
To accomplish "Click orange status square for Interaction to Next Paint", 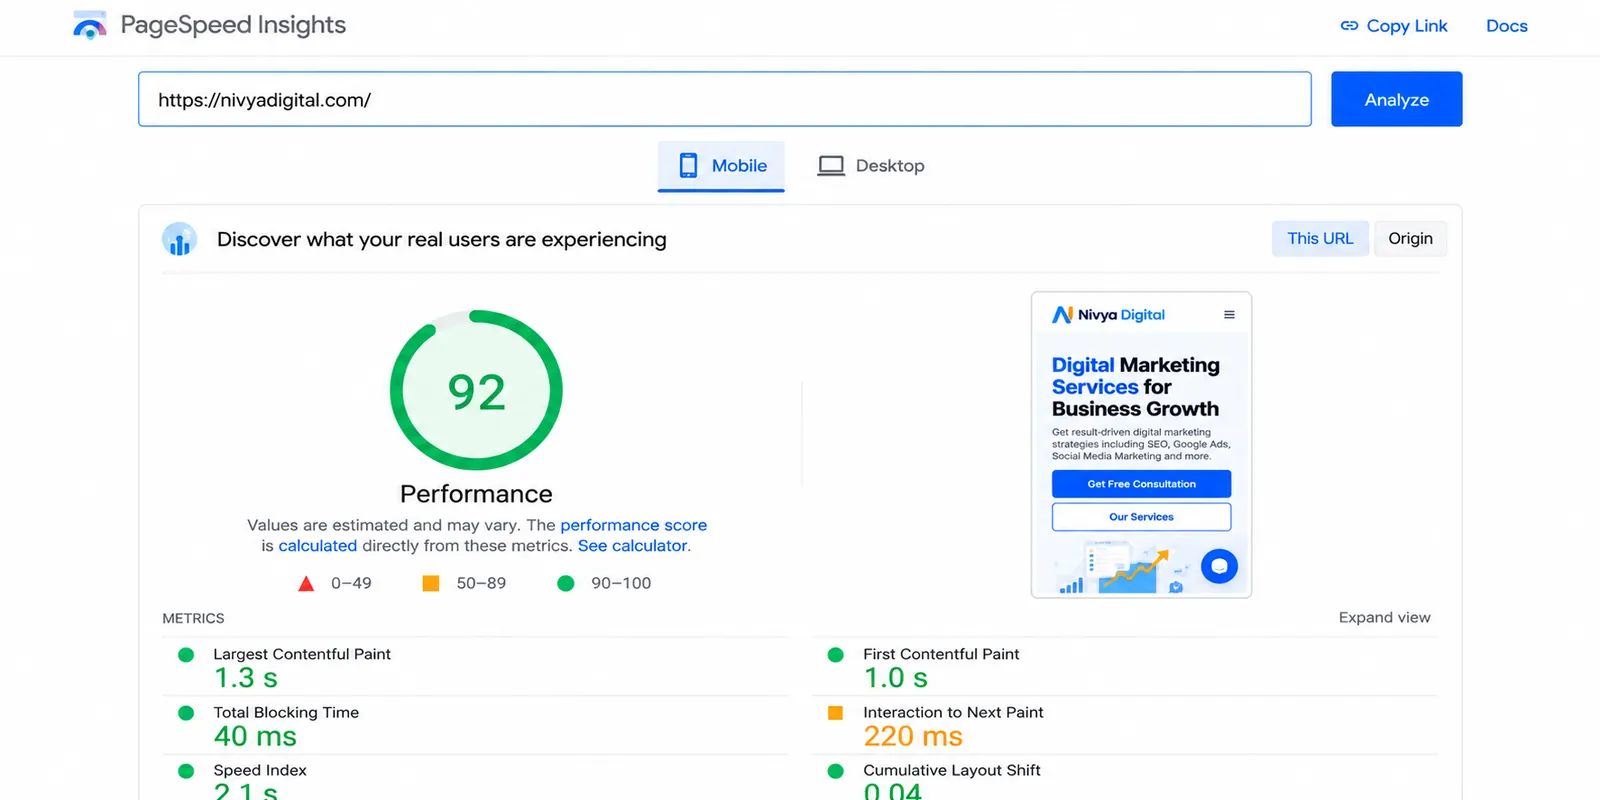I will [836, 713].
